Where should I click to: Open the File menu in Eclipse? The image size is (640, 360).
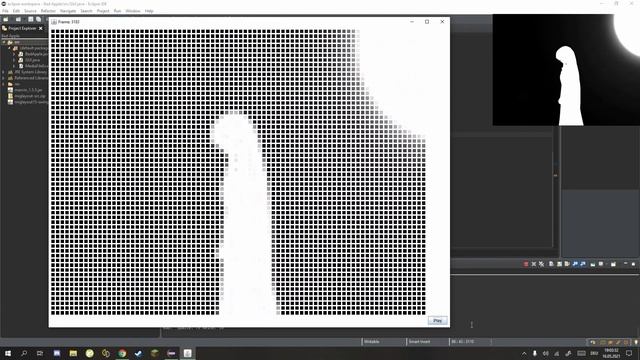tap(5, 11)
